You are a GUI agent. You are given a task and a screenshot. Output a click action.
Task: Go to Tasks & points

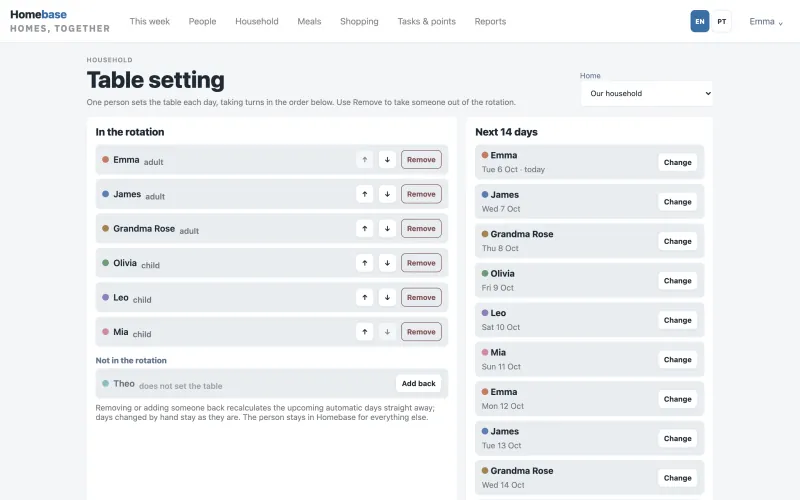tap(427, 21)
